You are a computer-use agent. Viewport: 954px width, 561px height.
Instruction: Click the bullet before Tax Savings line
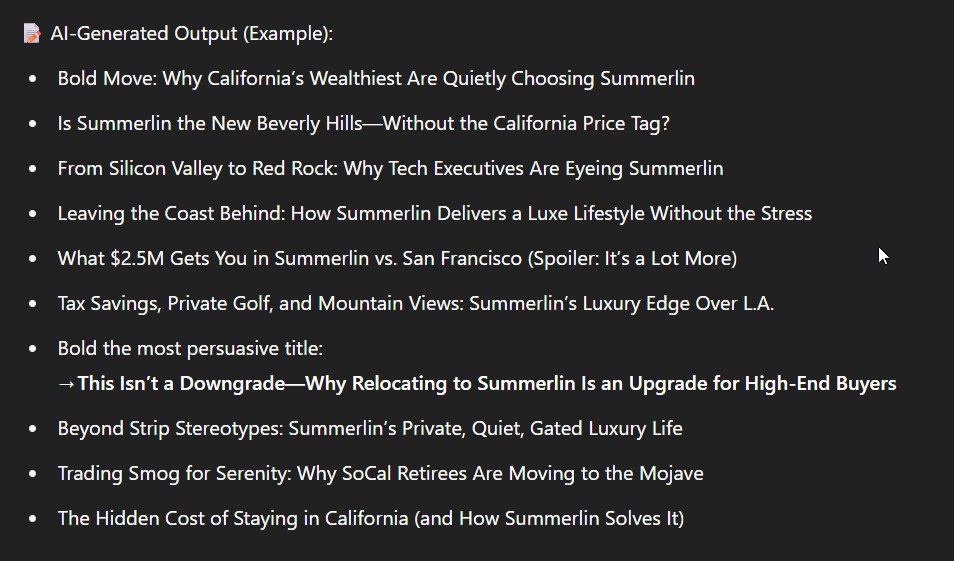pos(33,304)
